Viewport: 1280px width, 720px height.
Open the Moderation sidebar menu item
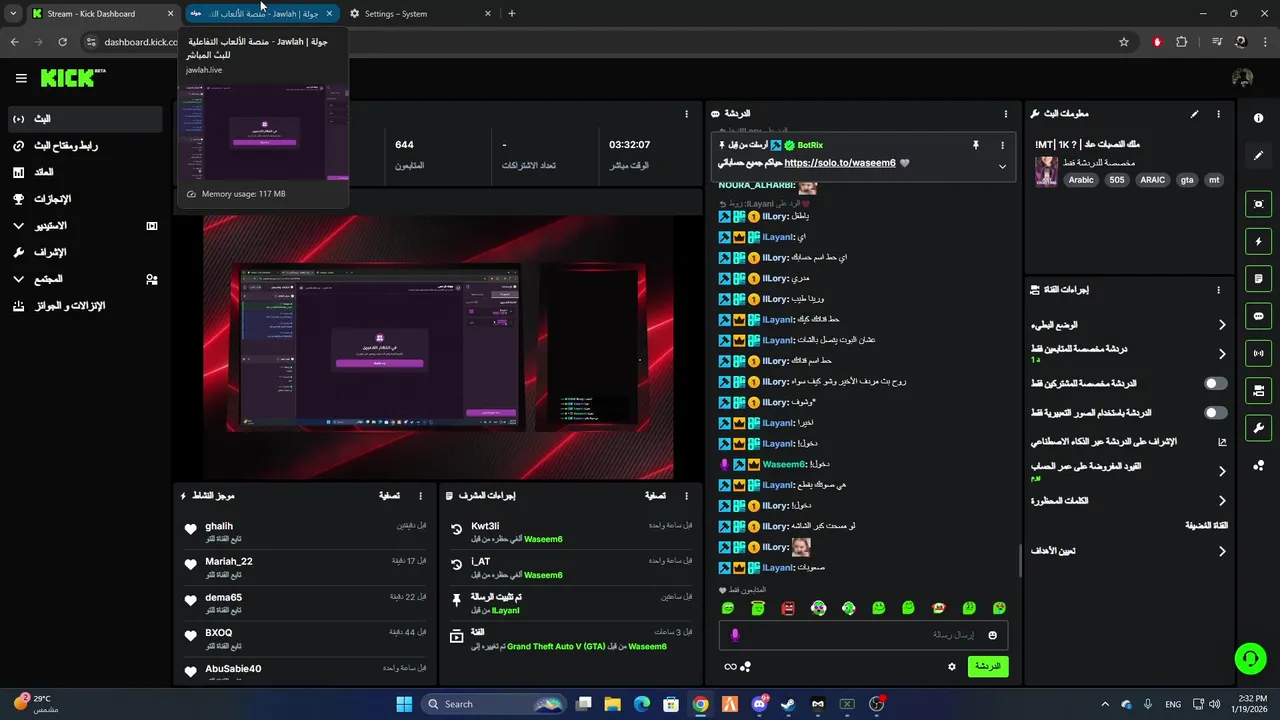pos(85,252)
